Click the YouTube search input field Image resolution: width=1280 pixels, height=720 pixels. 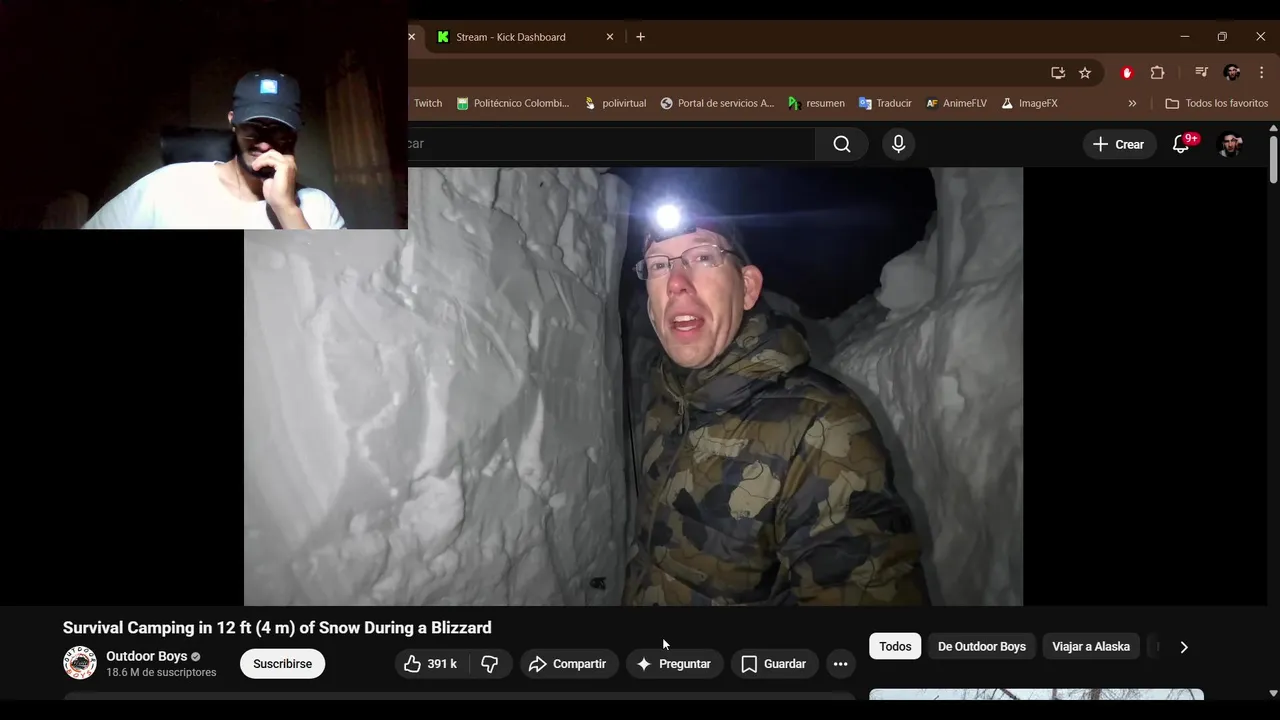610,144
